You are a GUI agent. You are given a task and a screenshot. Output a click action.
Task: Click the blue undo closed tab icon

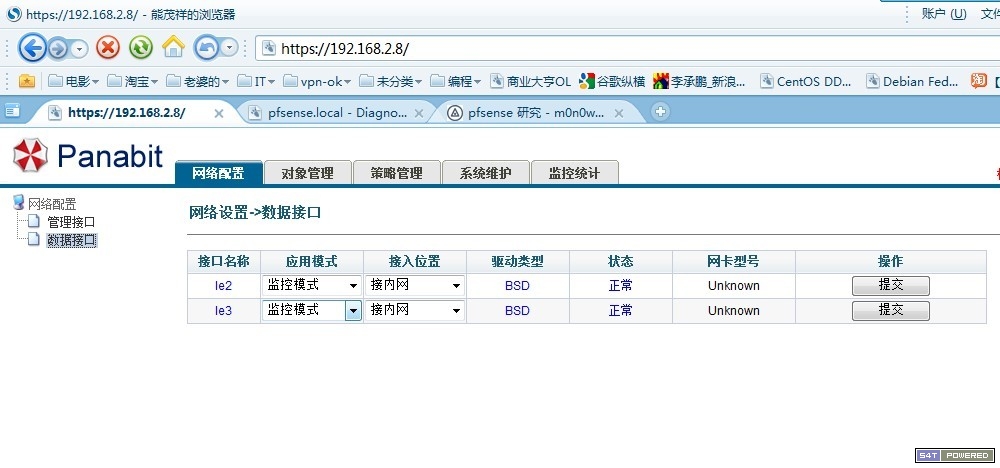[207, 47]
